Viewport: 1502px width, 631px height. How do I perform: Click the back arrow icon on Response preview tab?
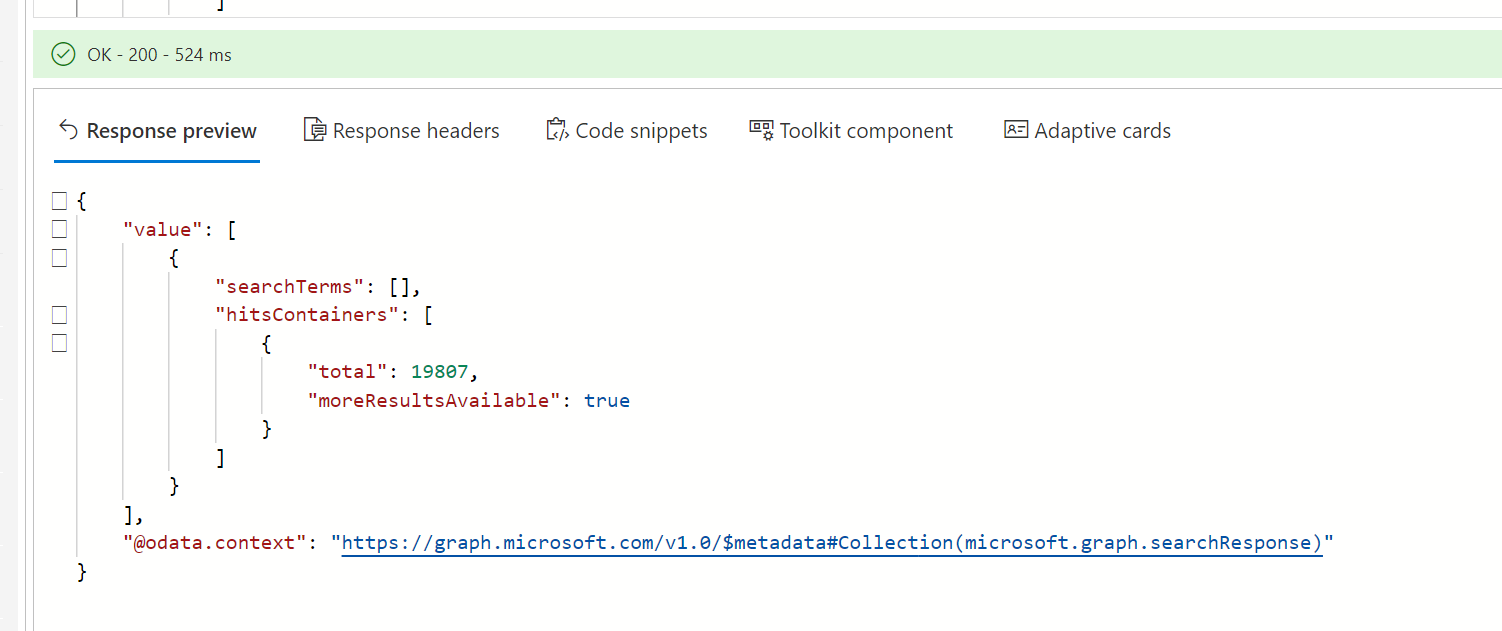[68, 130]
